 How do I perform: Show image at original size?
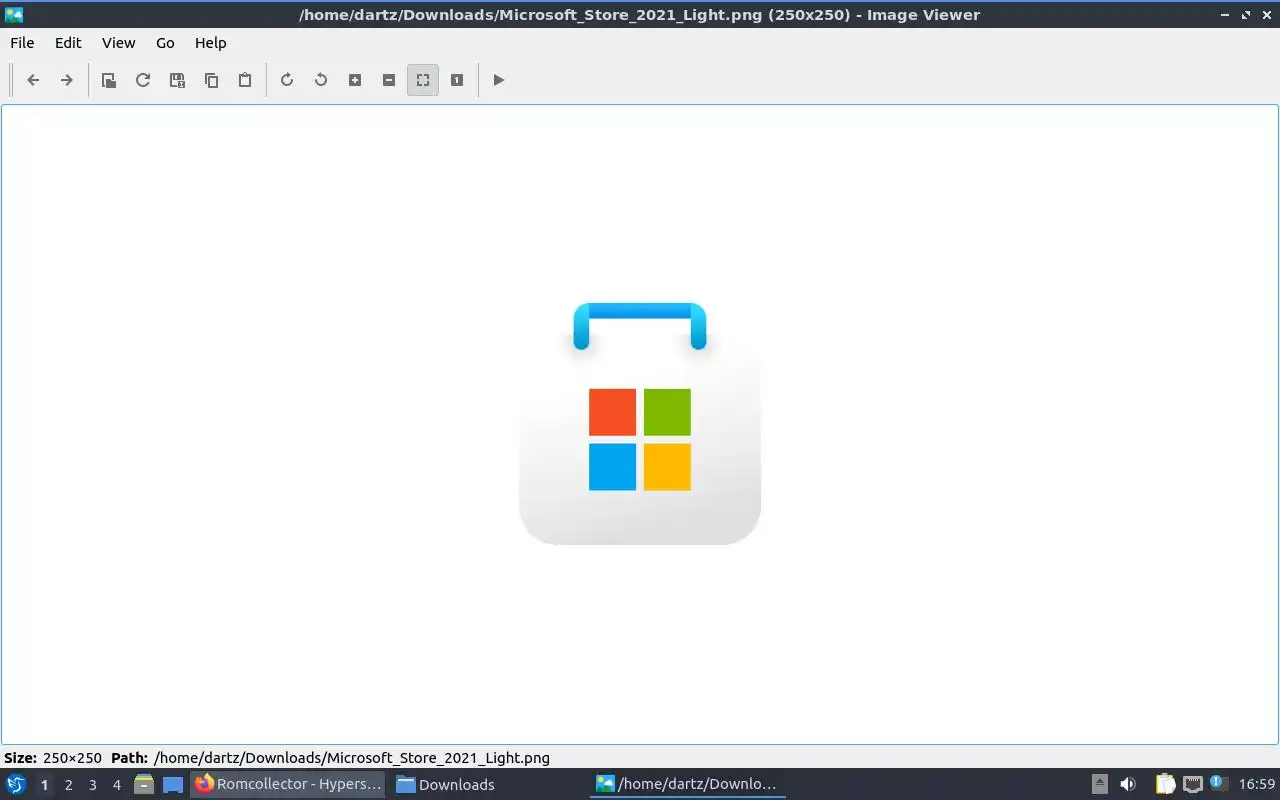pyautogui.click(x=457, y=80)
